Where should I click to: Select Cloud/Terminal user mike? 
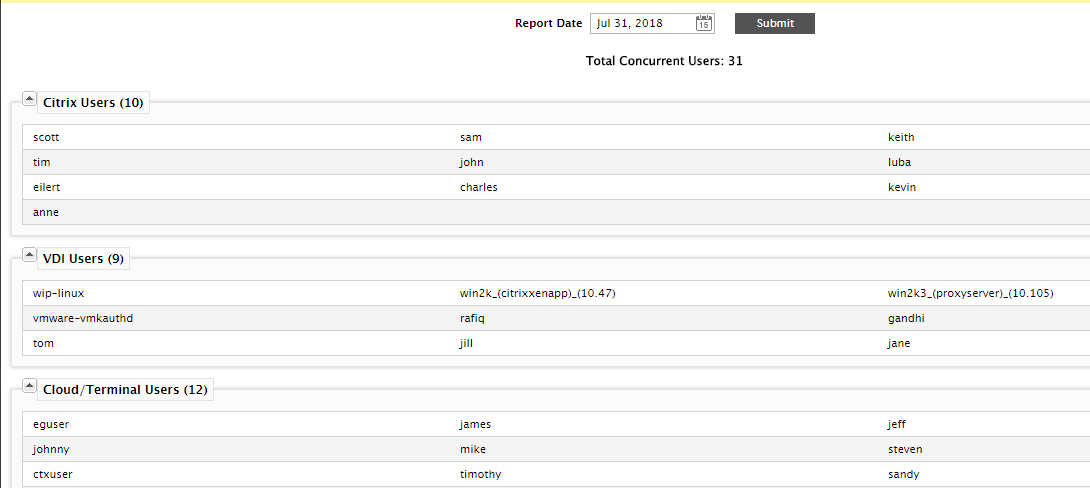coord(473,449)
